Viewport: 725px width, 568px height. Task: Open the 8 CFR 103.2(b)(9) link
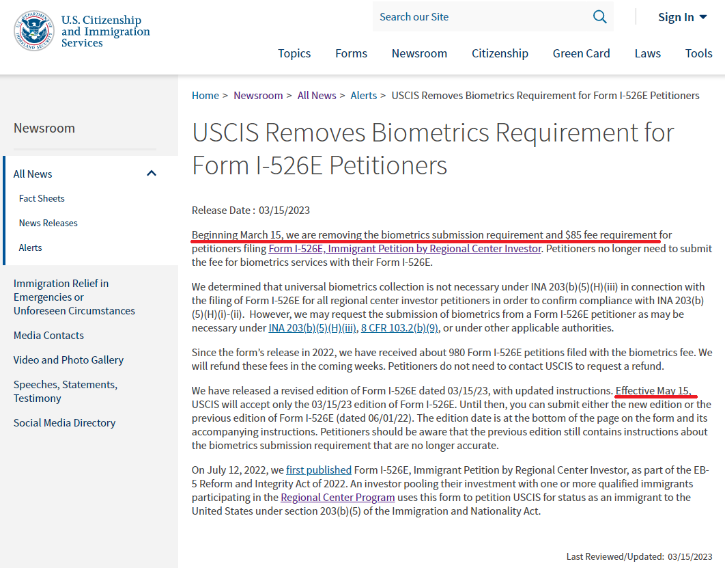[400, 328]
